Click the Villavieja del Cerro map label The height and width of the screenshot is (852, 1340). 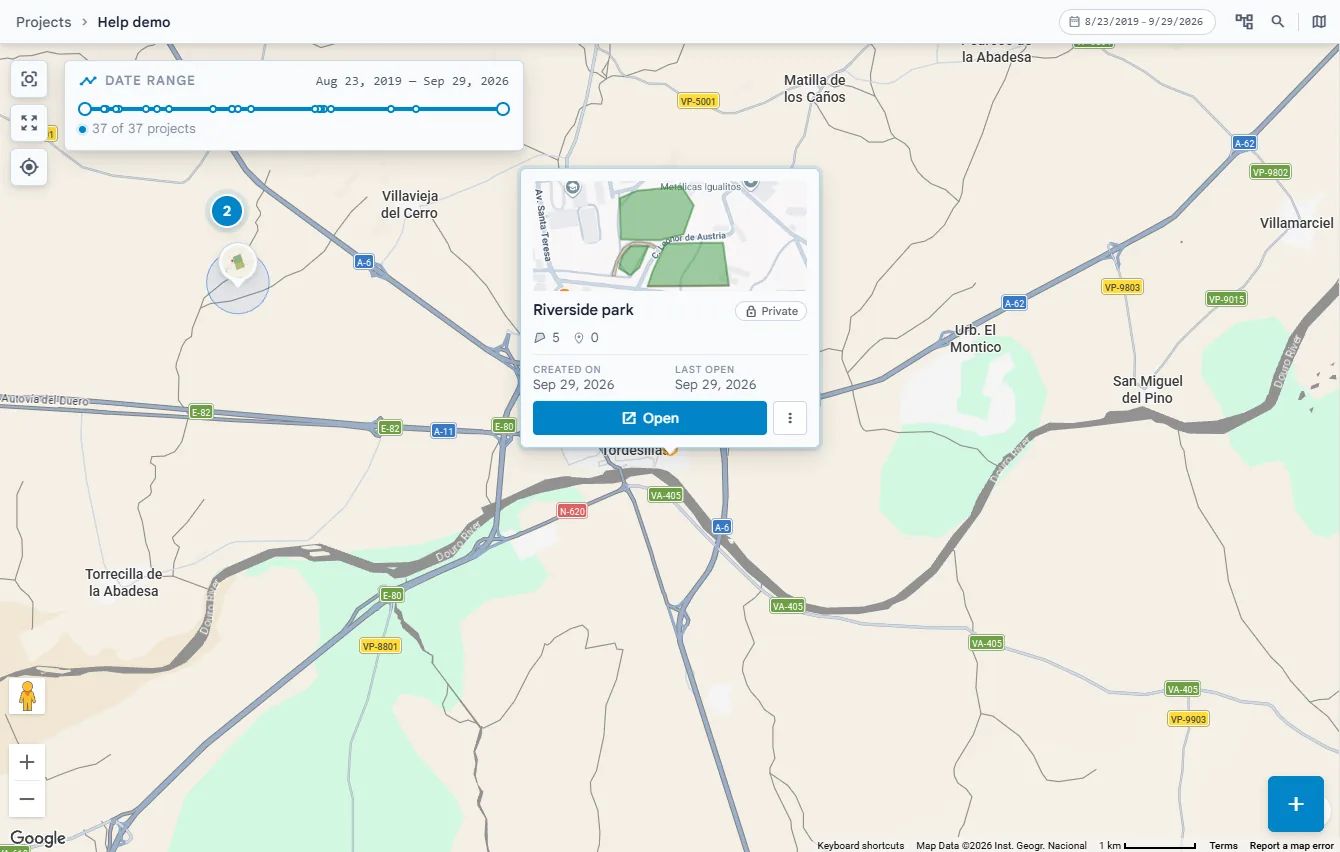(409, 205)
